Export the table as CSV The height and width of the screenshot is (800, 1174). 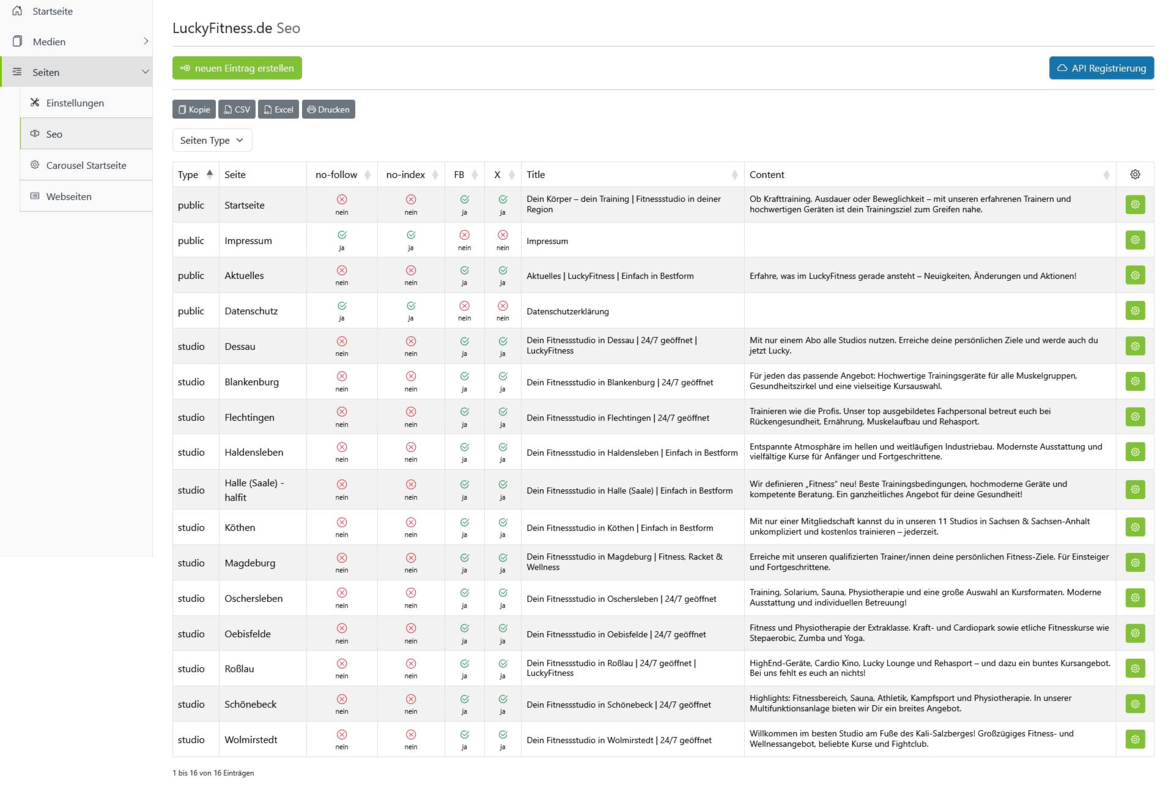(x=237, y=109)
